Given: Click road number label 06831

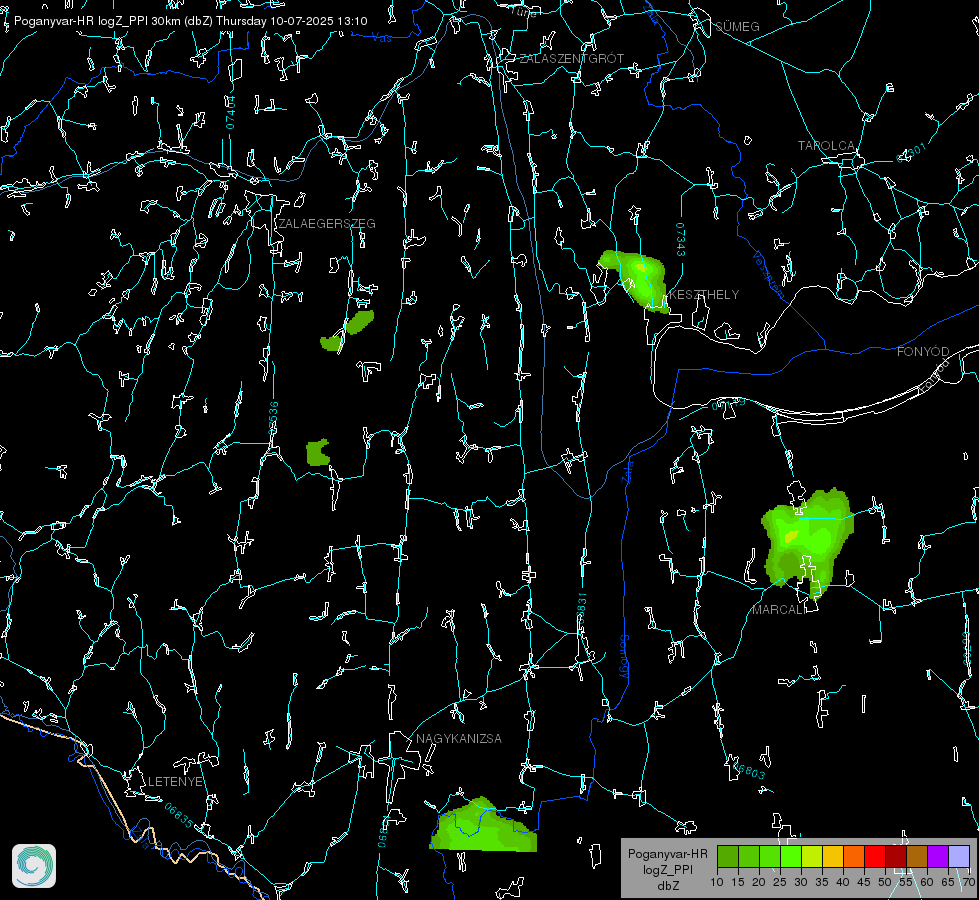Looking at the screenshot, I should pyautogui.click(x=581, y=609).
